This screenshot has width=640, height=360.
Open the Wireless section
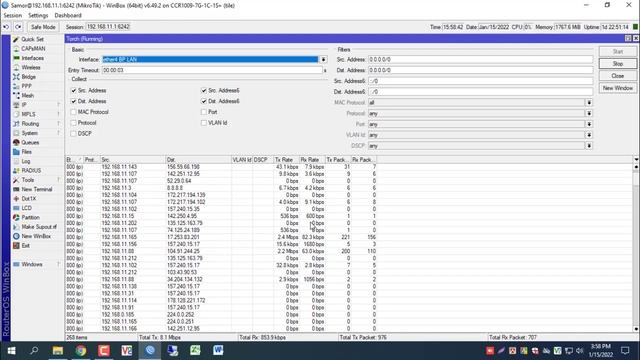(x=31, y=67)
